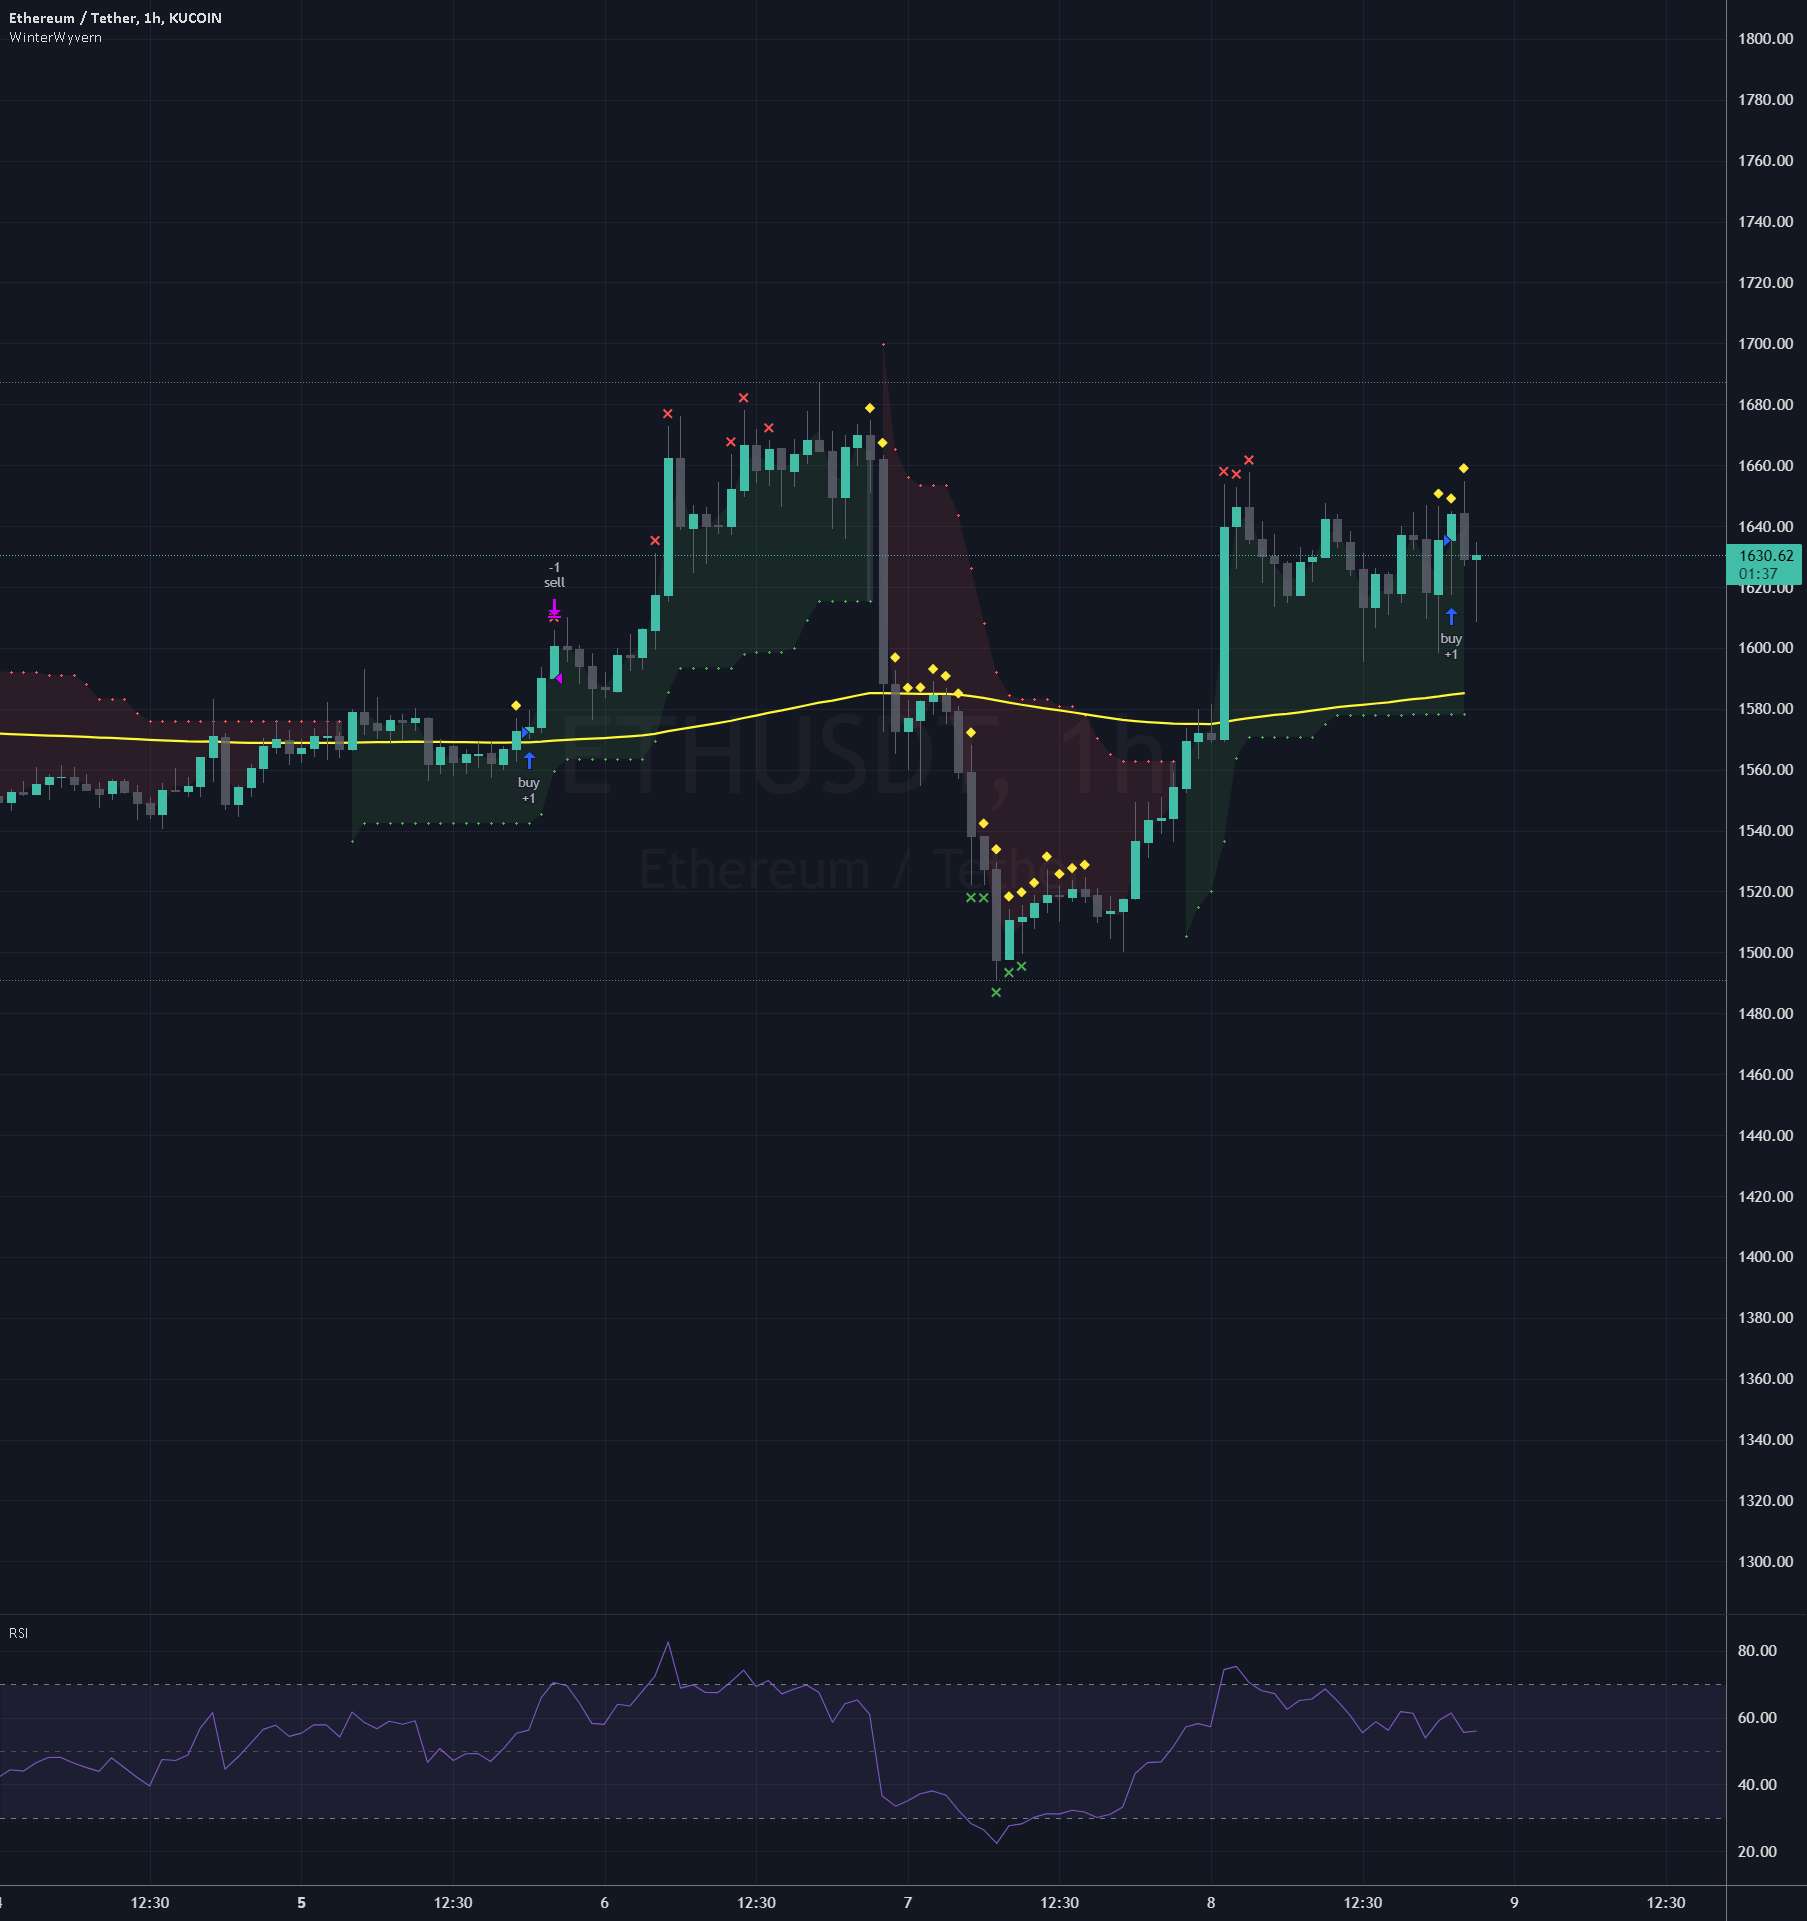Click the 1300.00 price axis label
1807x1921 pixels.
(1765, 1562)
